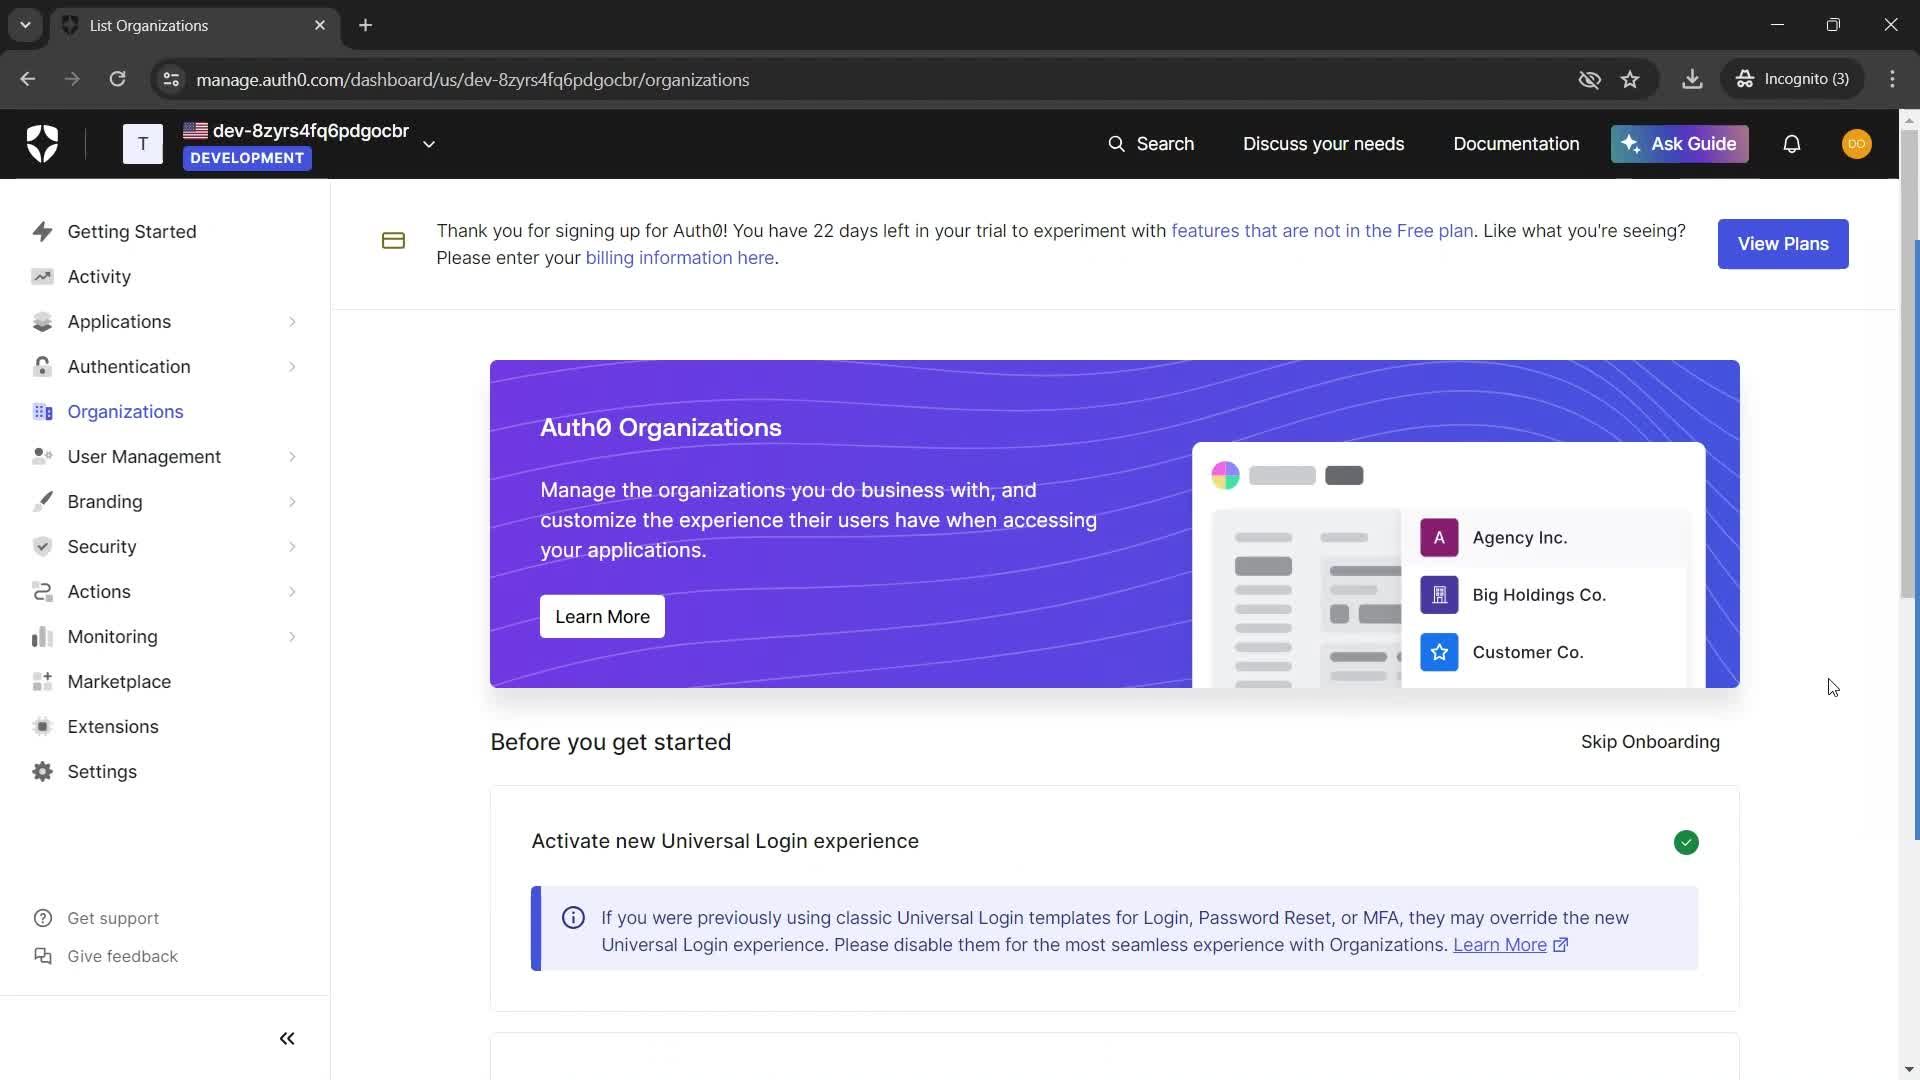
Task: Expand the Actions submenu chevron
Action: coord(292,592)
